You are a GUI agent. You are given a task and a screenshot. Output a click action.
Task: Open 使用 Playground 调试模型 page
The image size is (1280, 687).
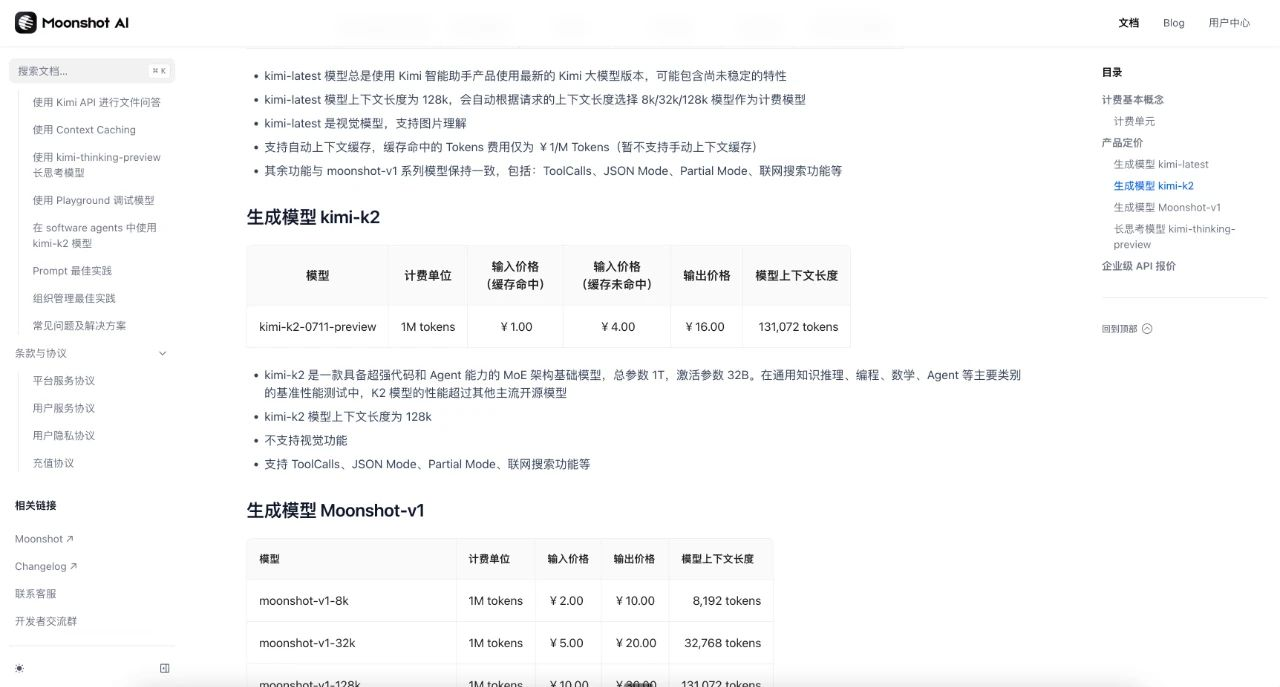click(93, 200)
